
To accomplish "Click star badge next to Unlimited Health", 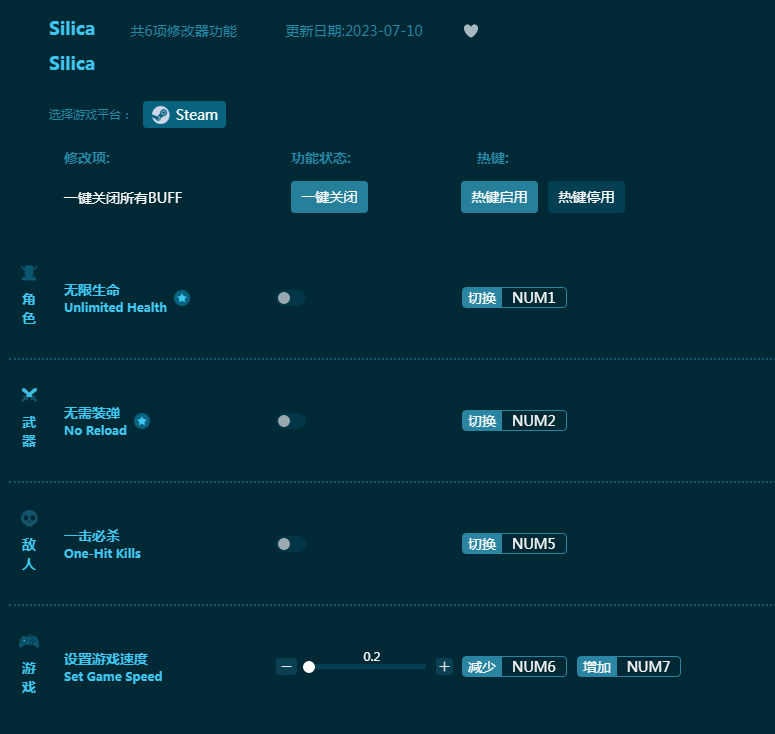I will 182,298.
